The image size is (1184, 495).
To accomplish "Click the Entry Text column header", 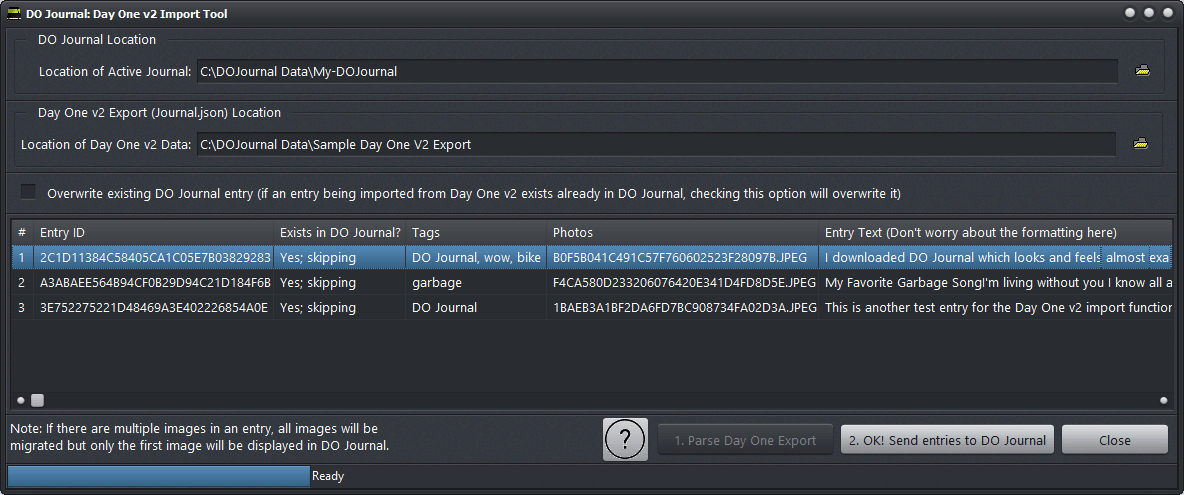I will [995, 233].
